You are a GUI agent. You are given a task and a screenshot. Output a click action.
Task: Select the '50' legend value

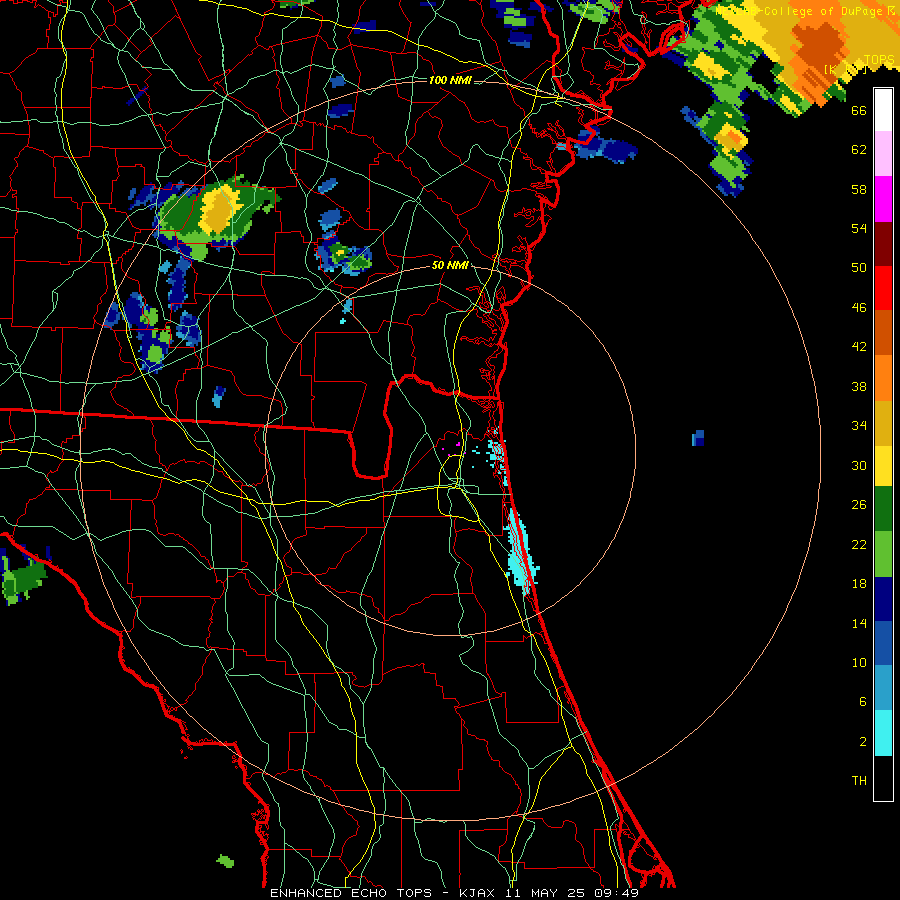point(859,268)
